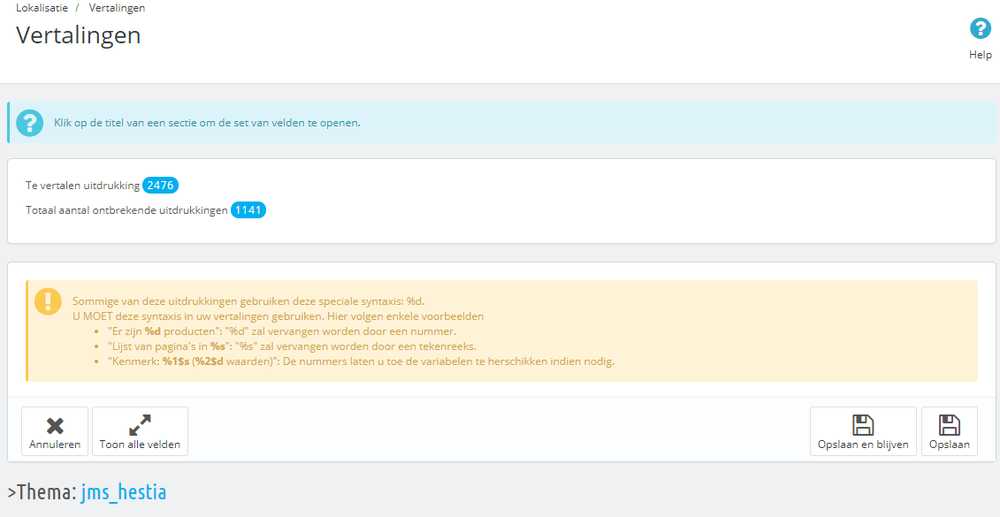Open Vertalingen in the breadcrumb
1000x517 pixels.
[x=117, y=8]
